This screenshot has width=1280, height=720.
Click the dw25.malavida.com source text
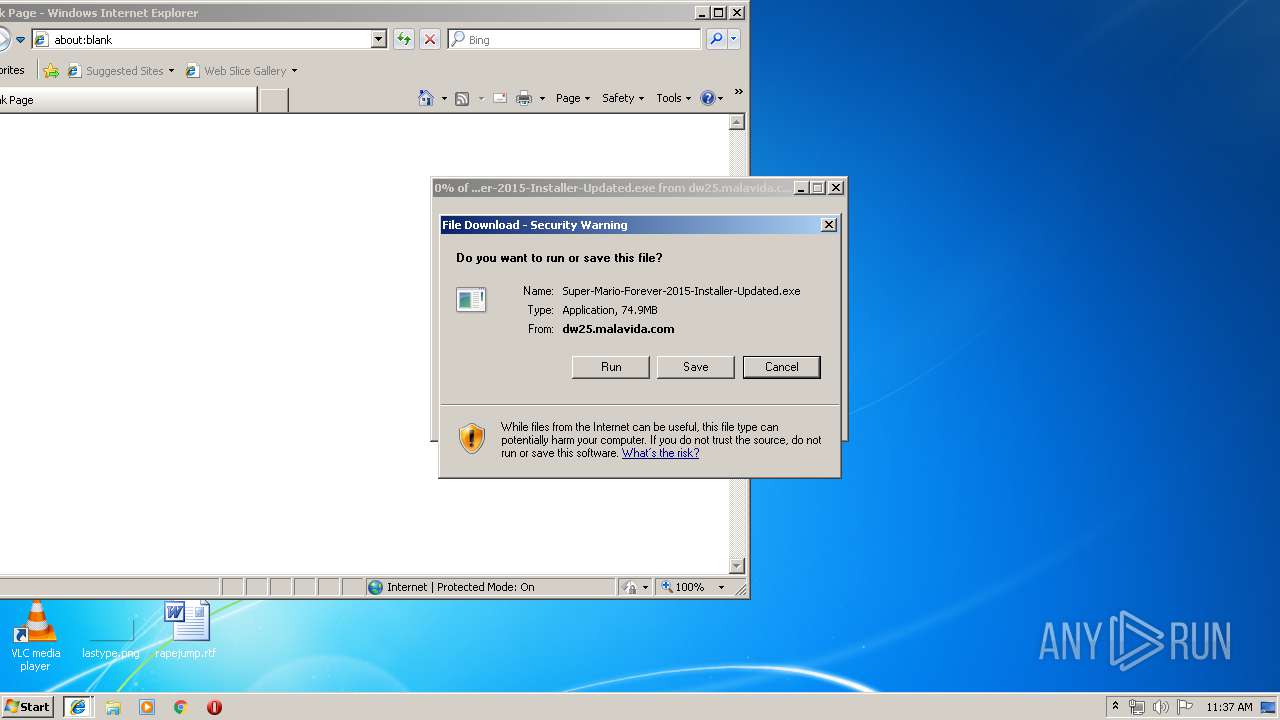point(618,329)
